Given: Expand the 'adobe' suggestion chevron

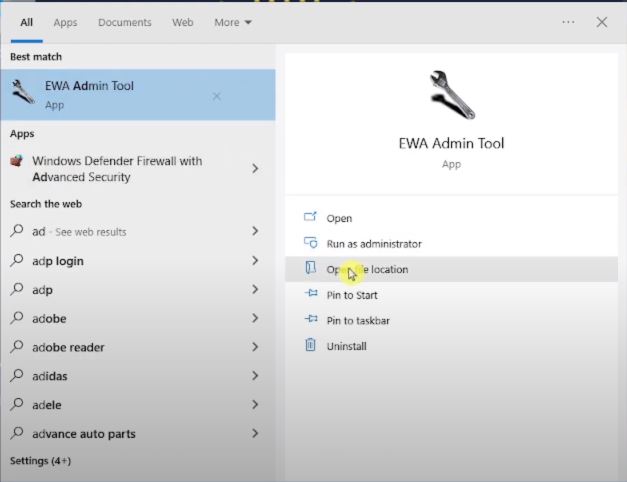Looking at the screenshot, I should 255,318.
